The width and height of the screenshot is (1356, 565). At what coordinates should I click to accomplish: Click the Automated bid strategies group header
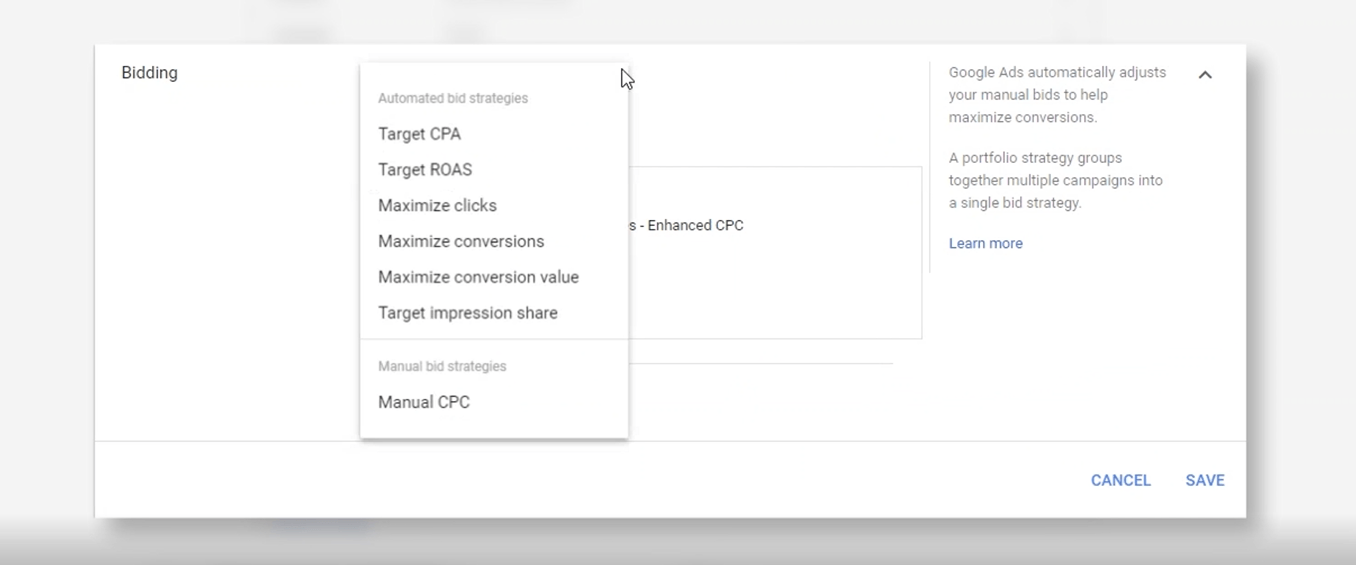tap(453, 98)
